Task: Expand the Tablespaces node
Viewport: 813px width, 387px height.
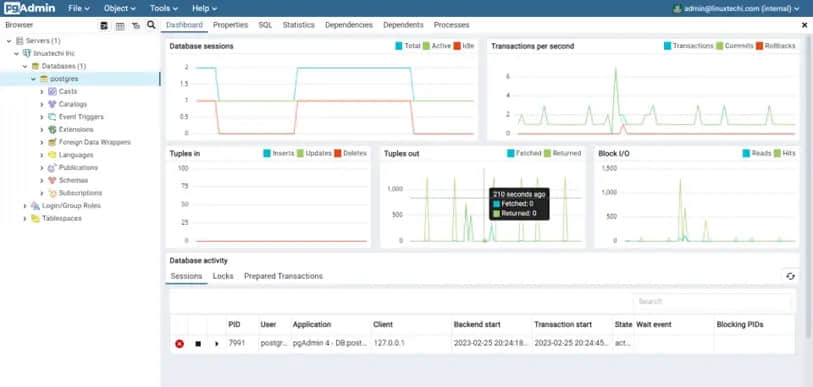Action: click(24, 218)
